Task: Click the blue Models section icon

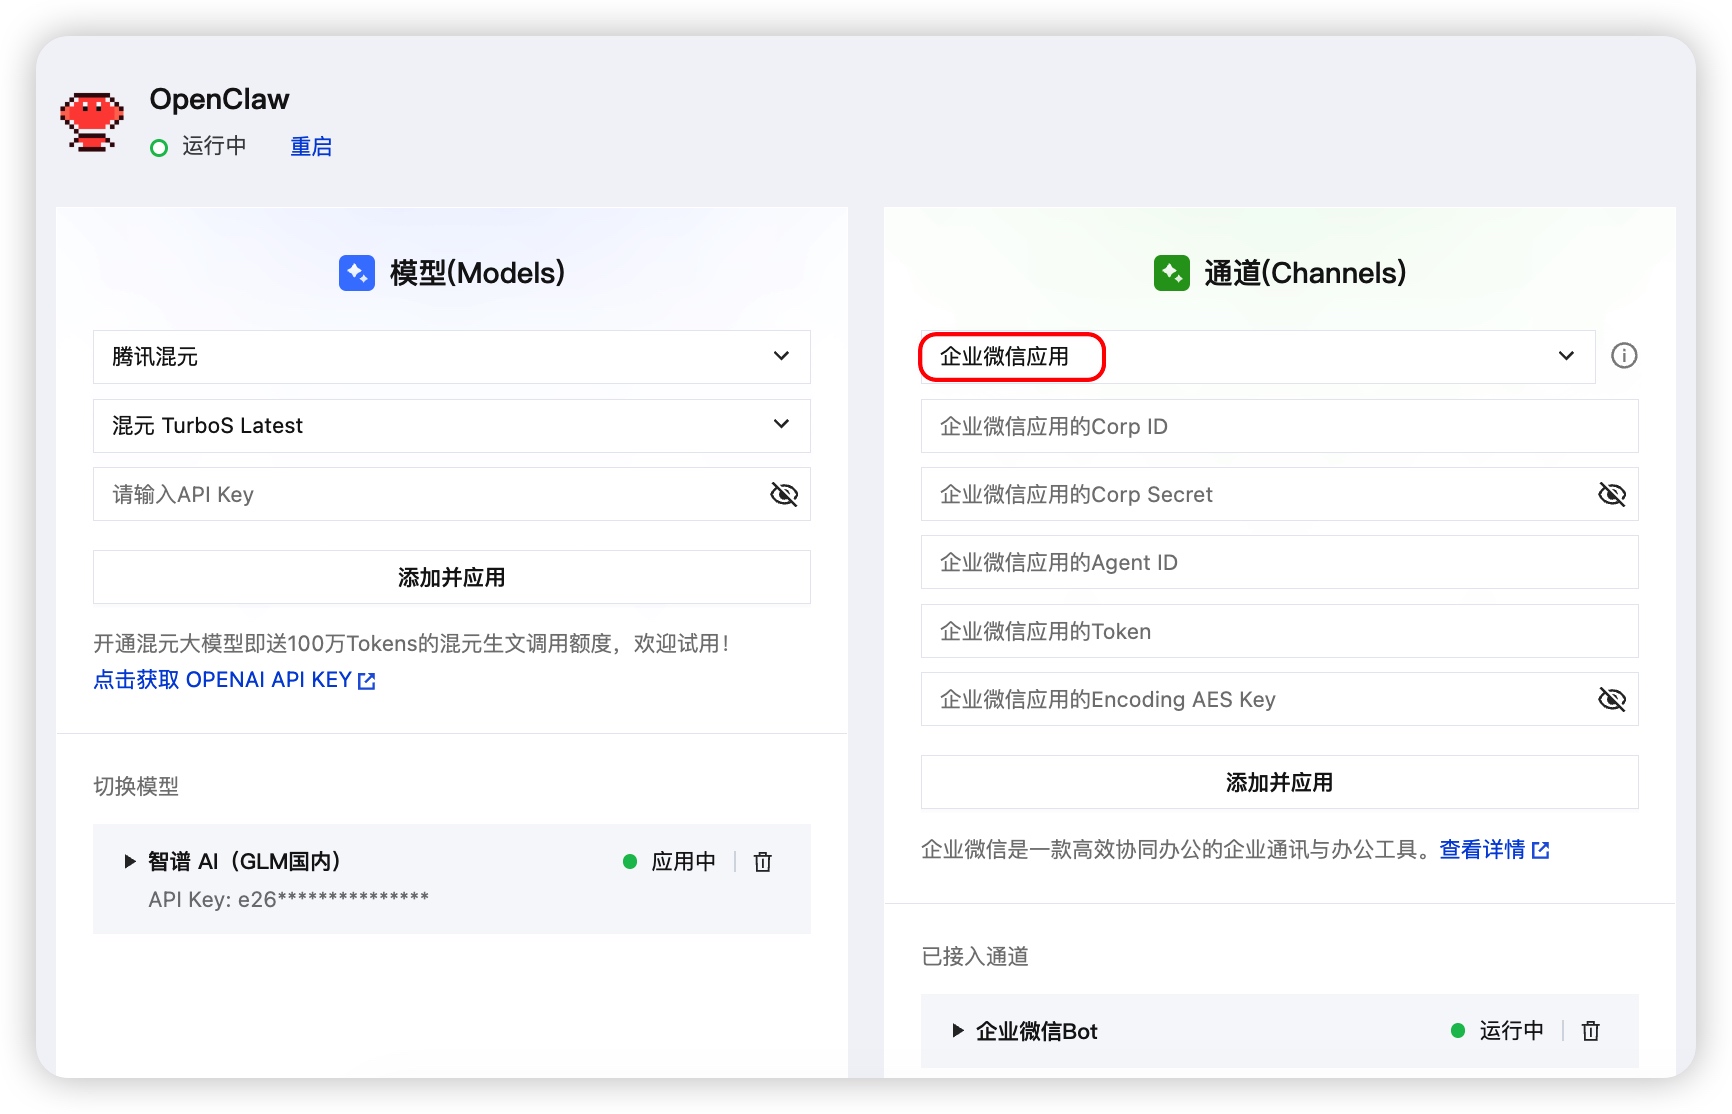Action: click(357, 273)
